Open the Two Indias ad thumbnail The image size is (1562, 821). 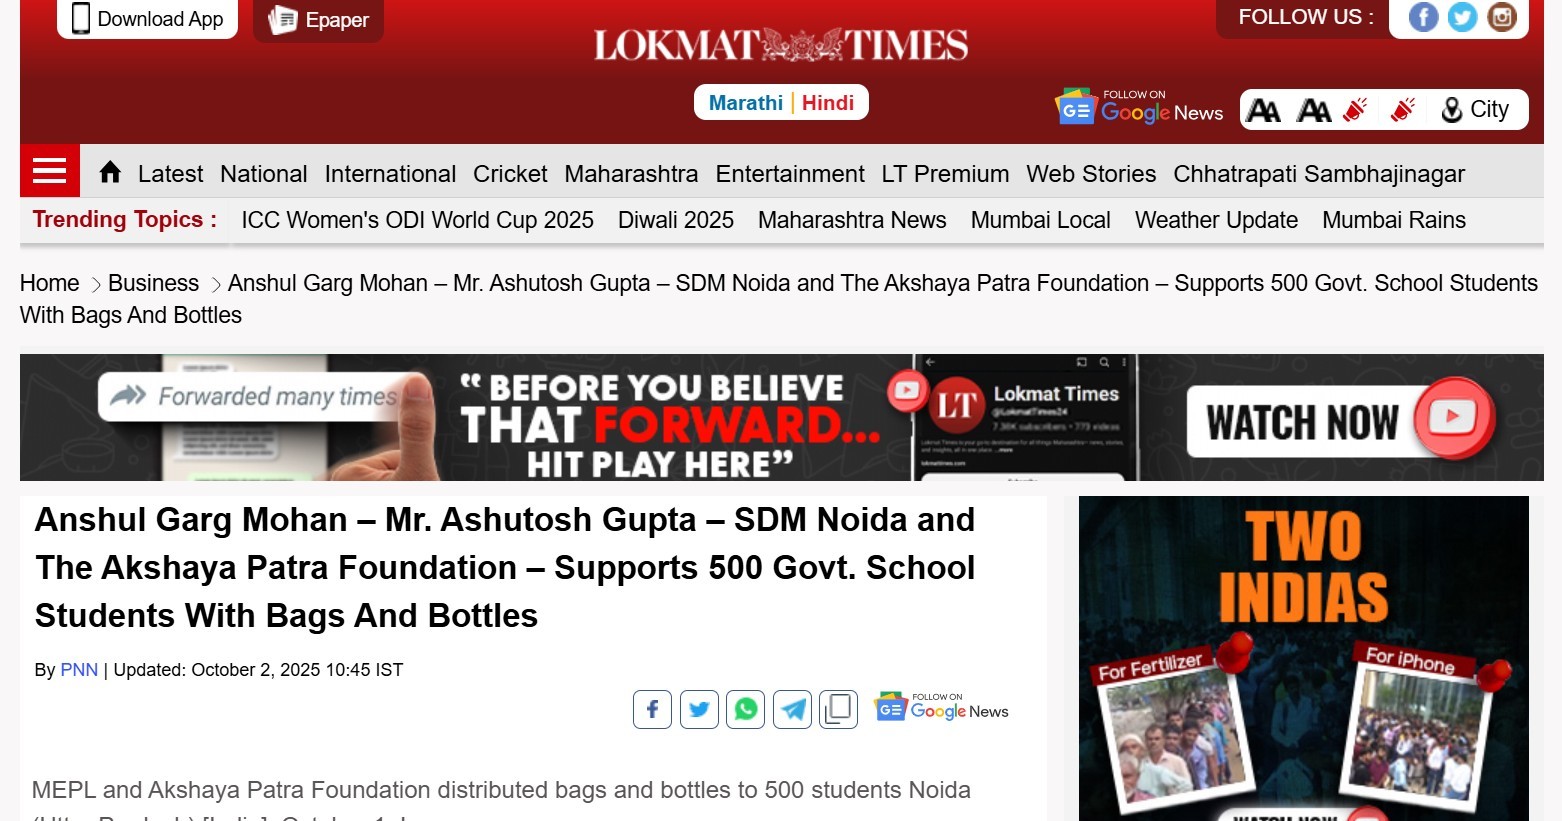pyautogui.click(x=1304, y=658)
